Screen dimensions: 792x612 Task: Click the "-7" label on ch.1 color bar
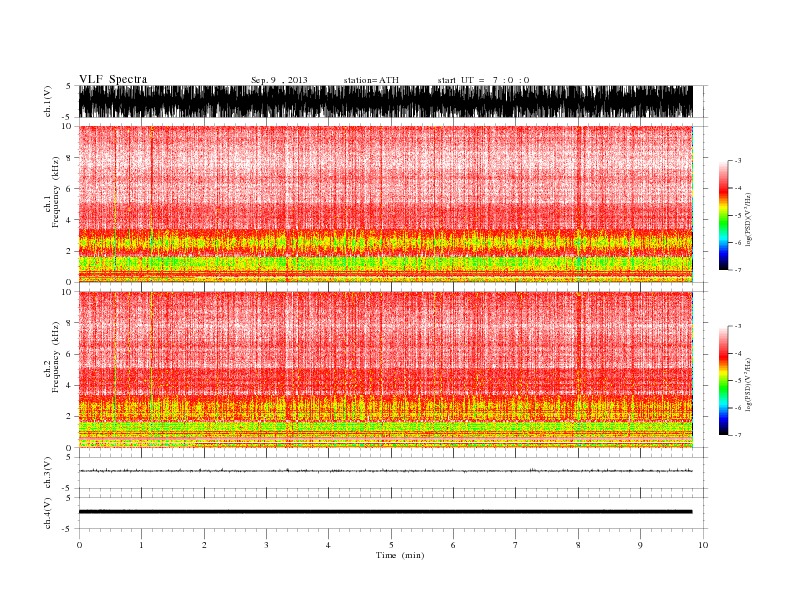pyautogui.click(x=738, y=270)
